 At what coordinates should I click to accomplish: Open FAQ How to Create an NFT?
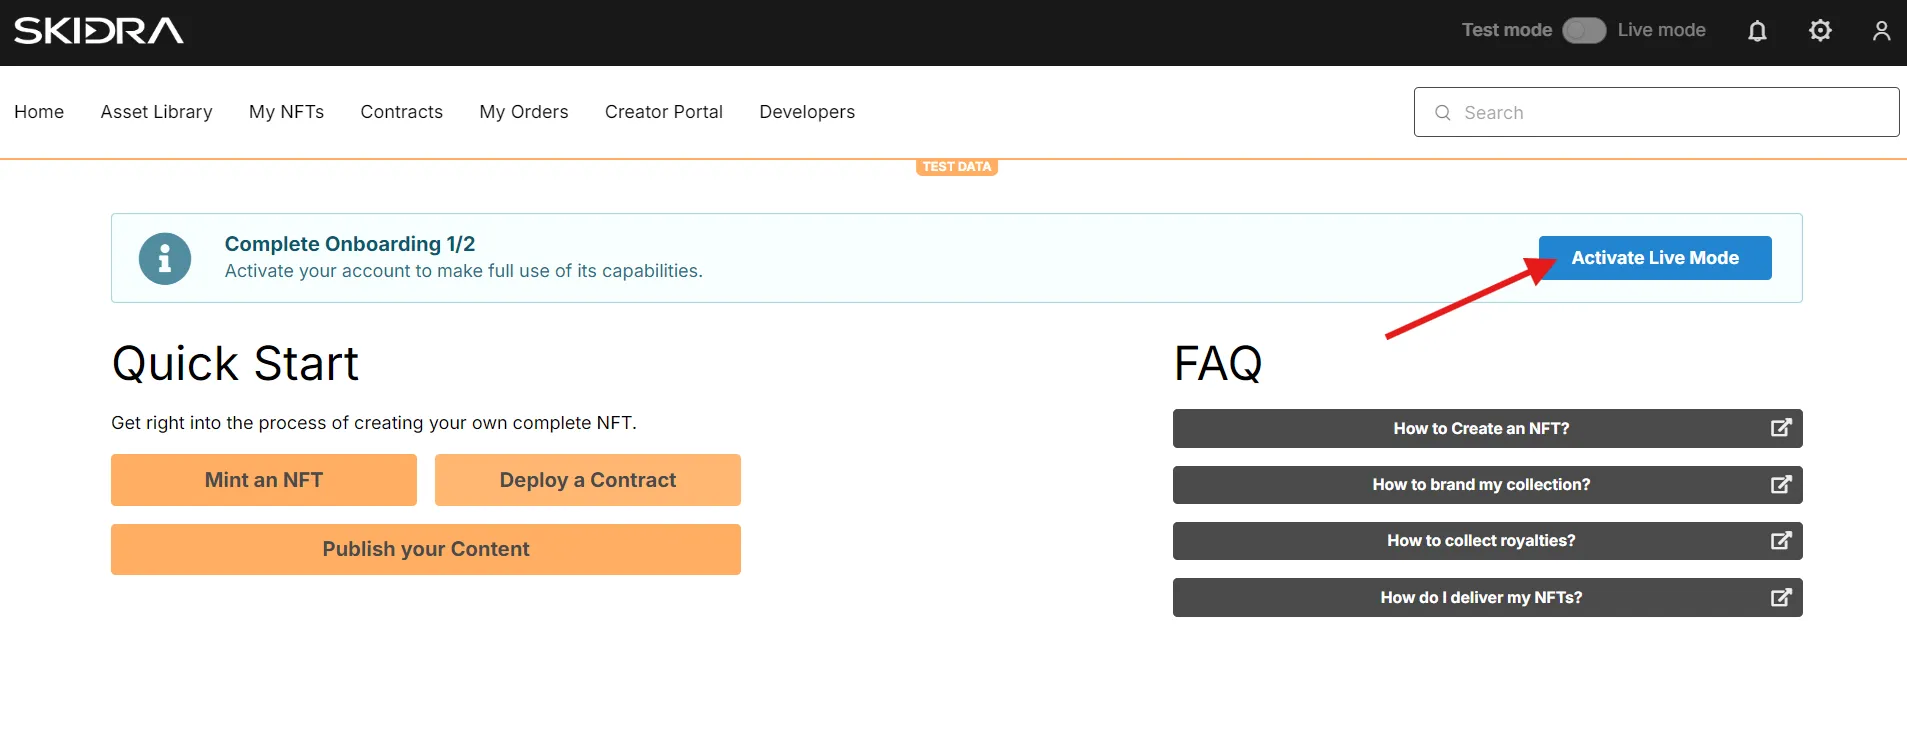click(x=1487, y=428)
